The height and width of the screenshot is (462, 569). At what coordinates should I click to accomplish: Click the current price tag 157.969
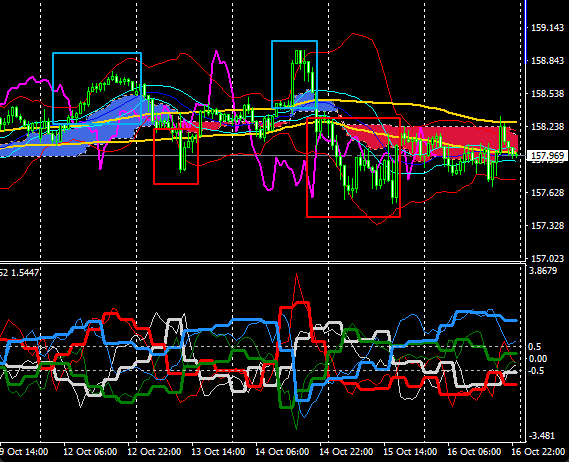(x=547, y=156)
